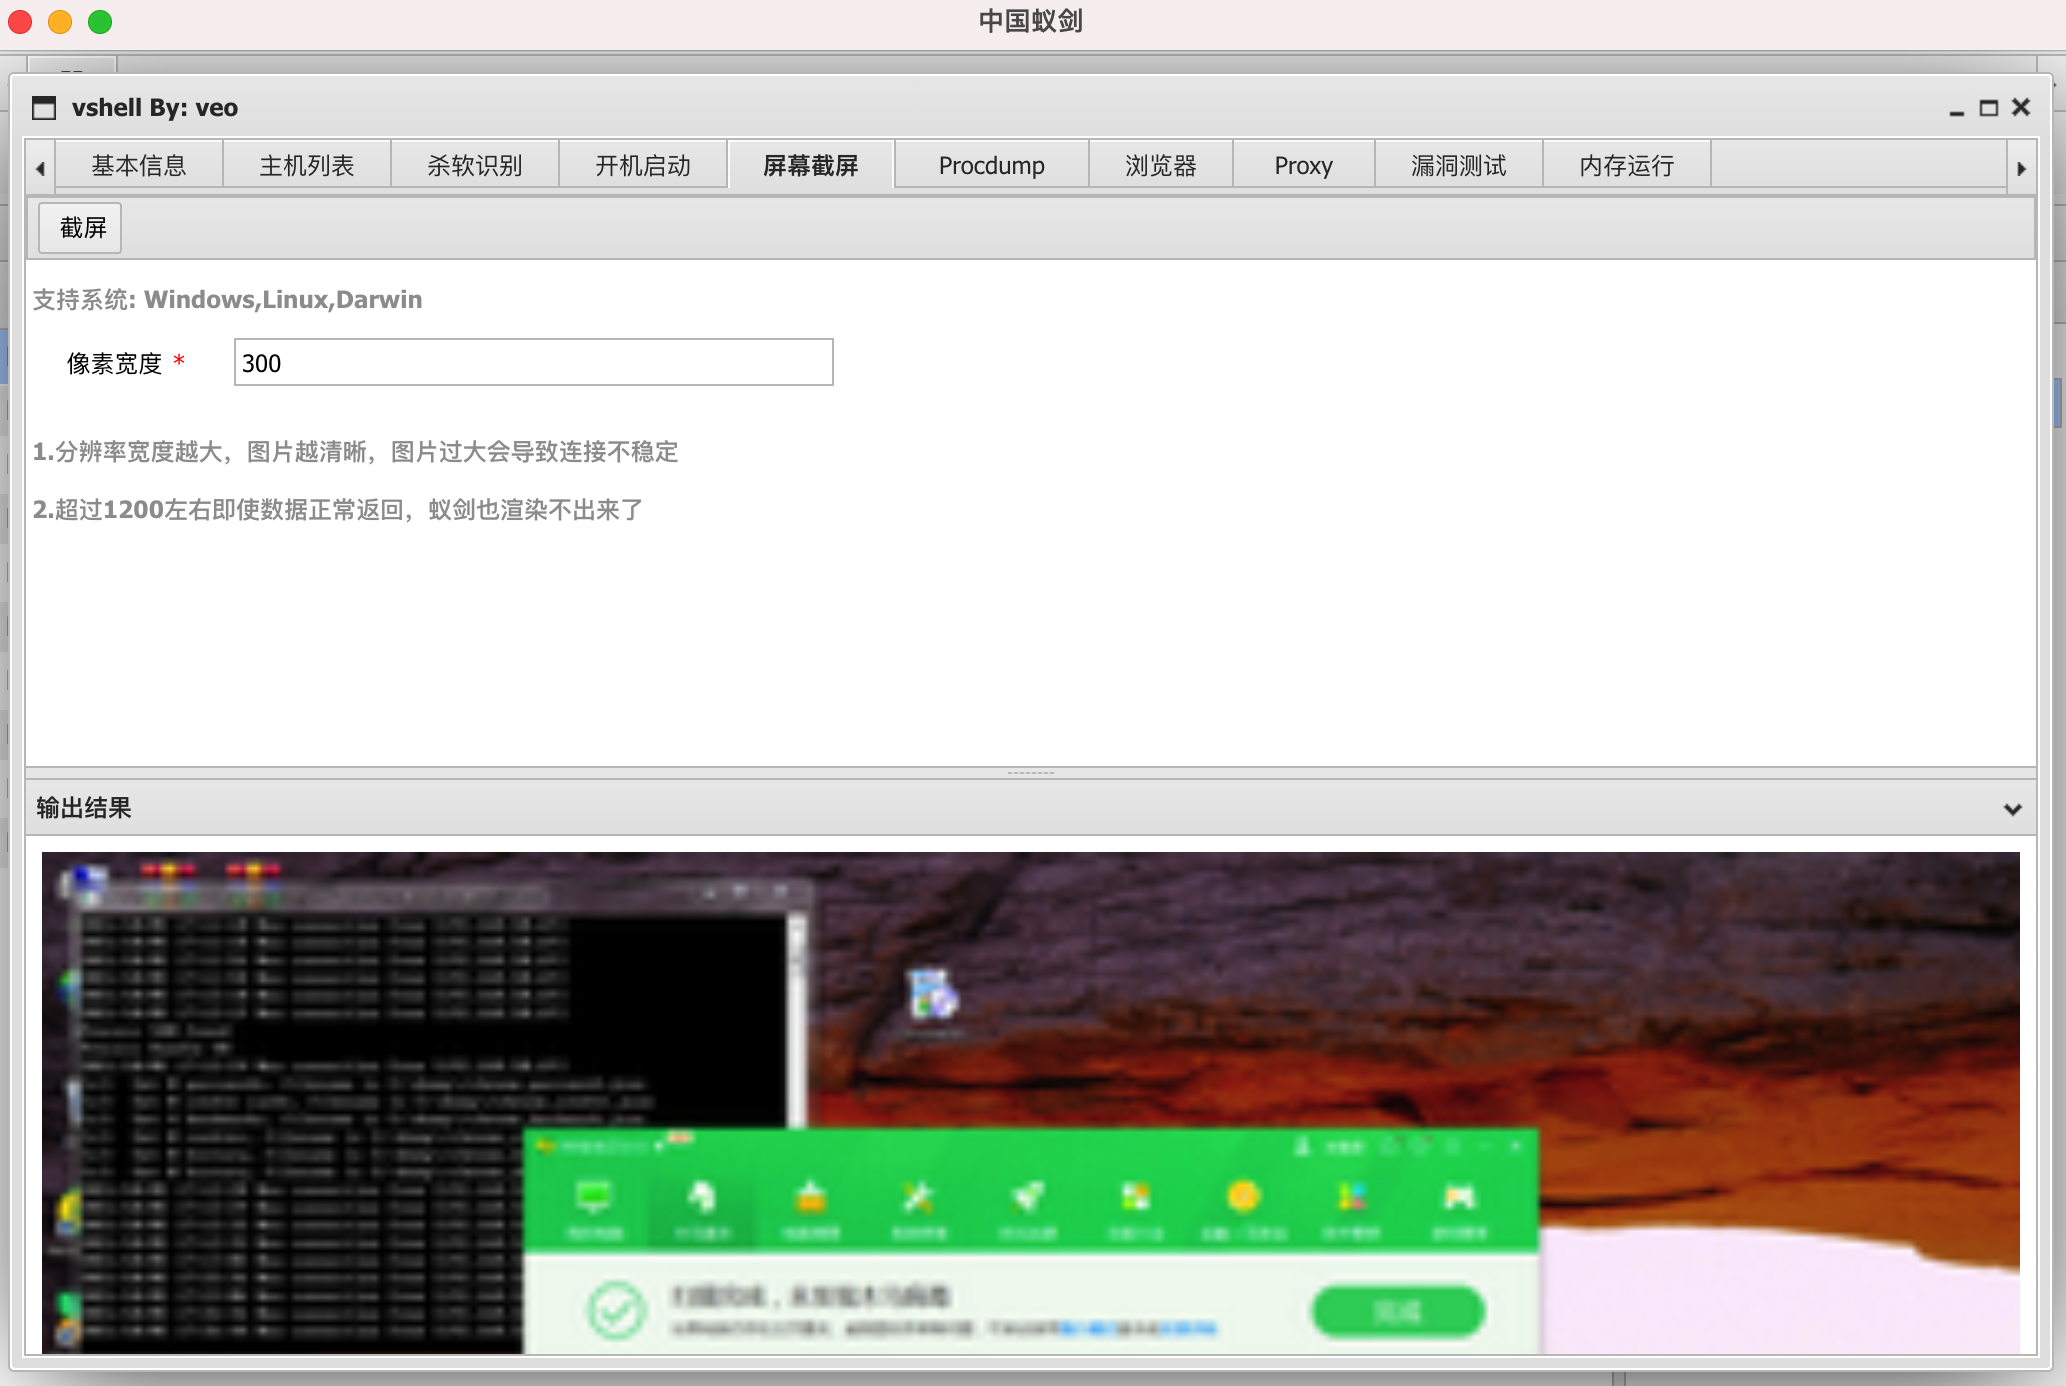Open the 基本信息 tab
Screen dimensions: 2066x1386
(139, 166)
